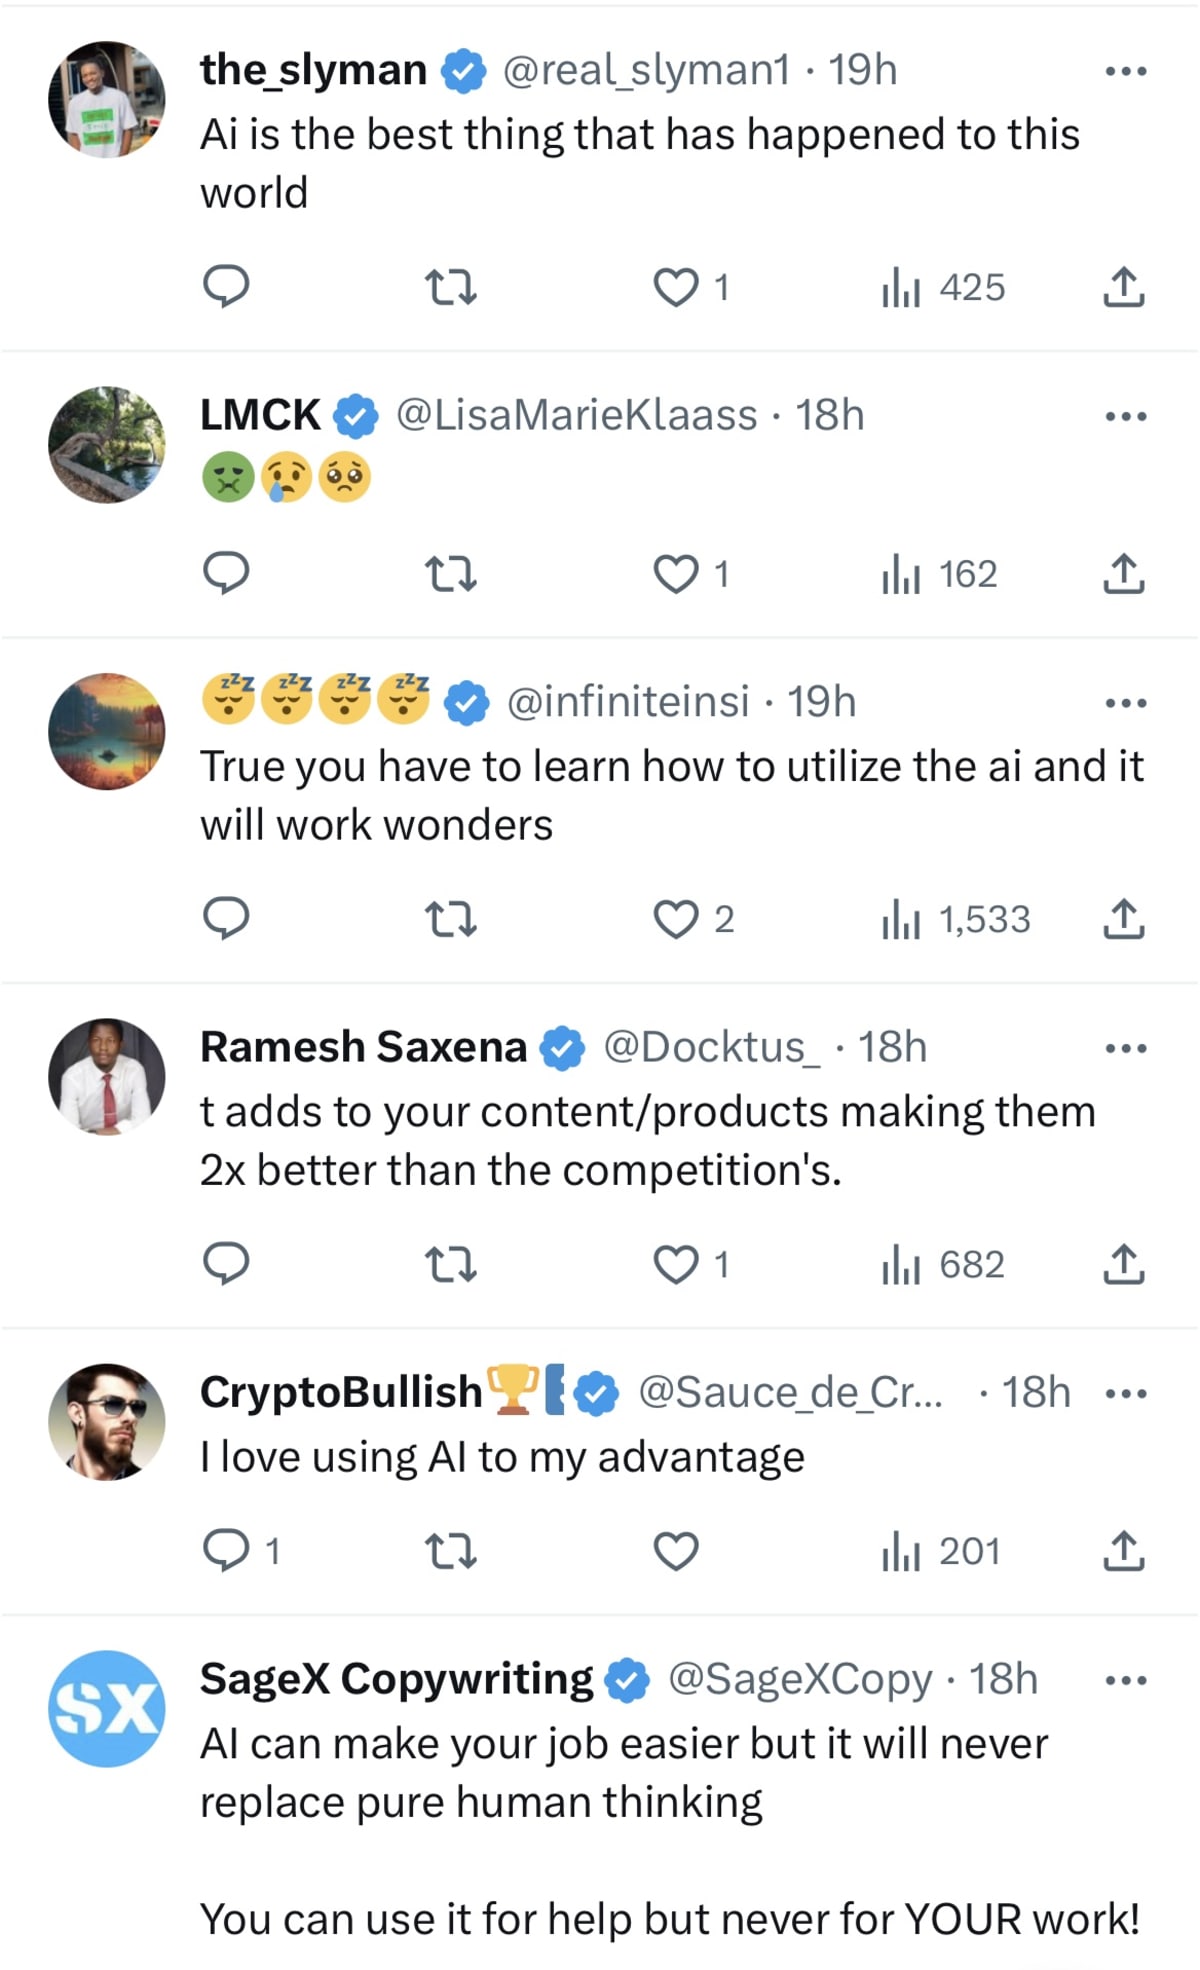1200x1970 pixels.
Task: Retweet the_slyman's tweet about AI
Action: tap(453, 289)
